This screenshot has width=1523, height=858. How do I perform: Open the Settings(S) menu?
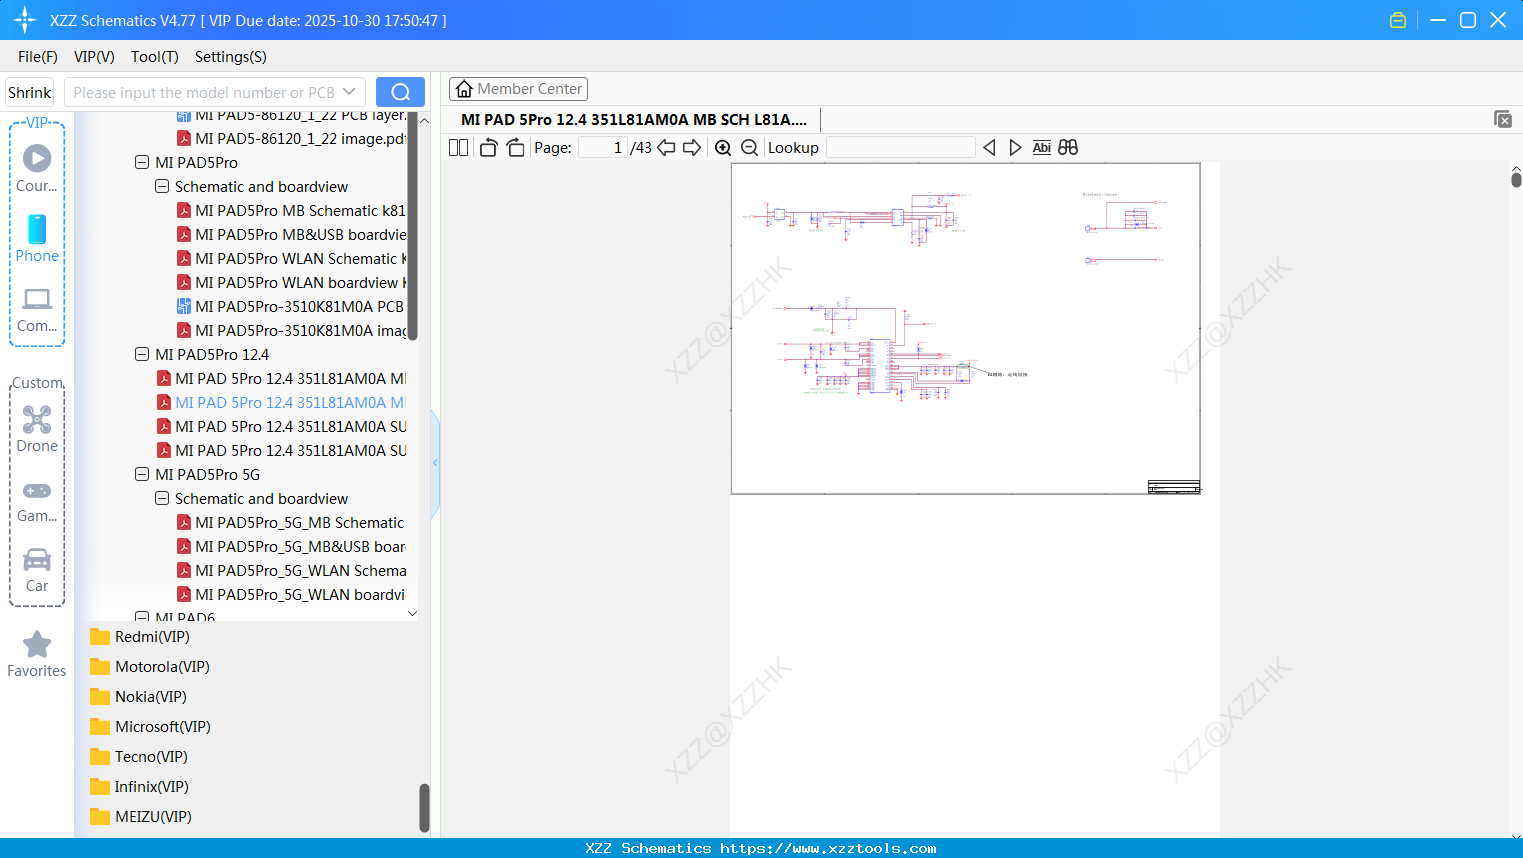point(231,57)
